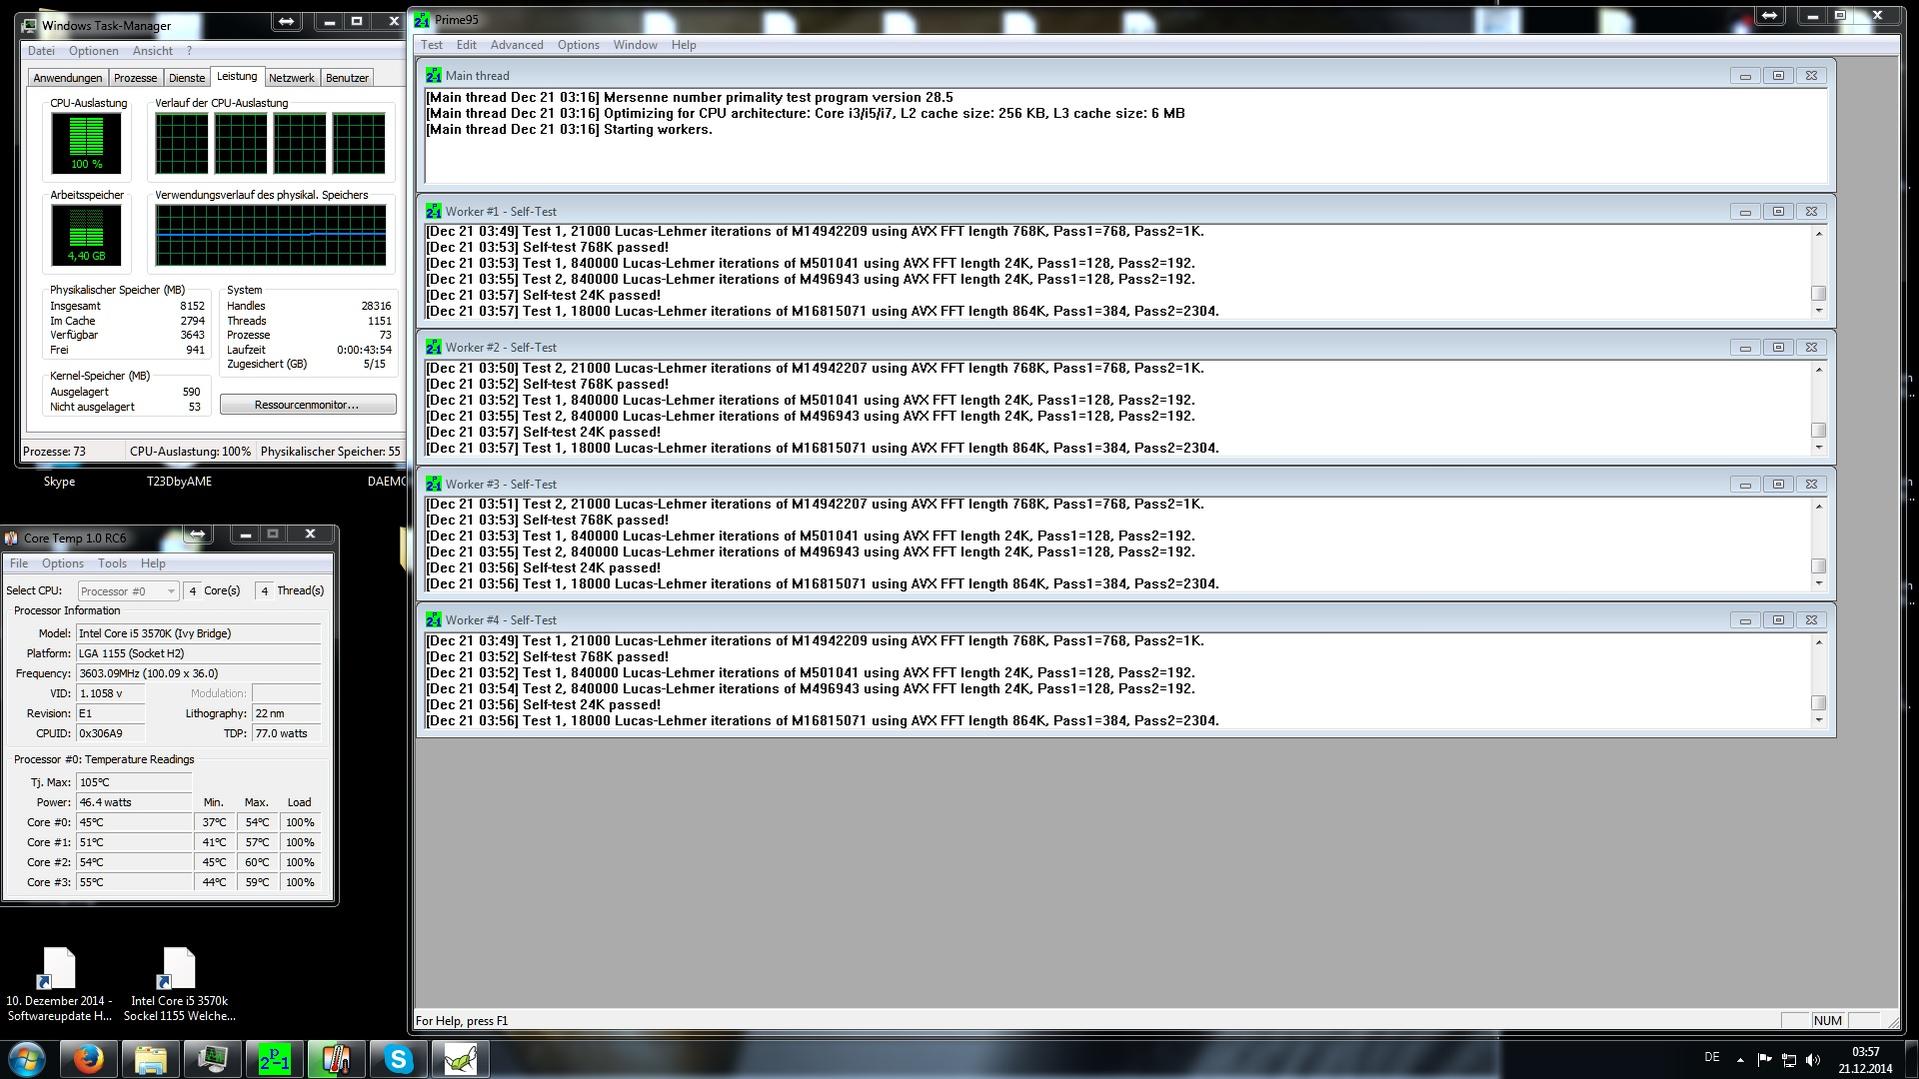Open Skype from the taskbar
Viewport: 1919px width, 1079px height.
tap(398, 1059)
